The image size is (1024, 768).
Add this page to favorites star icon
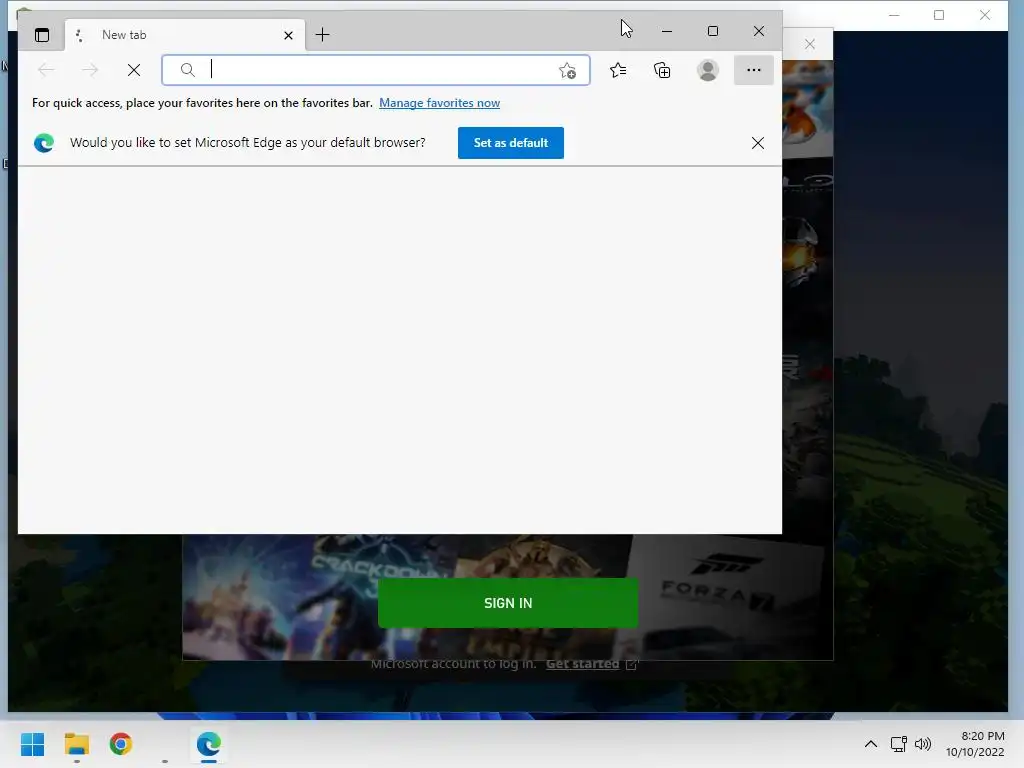[x=568, y=70]
